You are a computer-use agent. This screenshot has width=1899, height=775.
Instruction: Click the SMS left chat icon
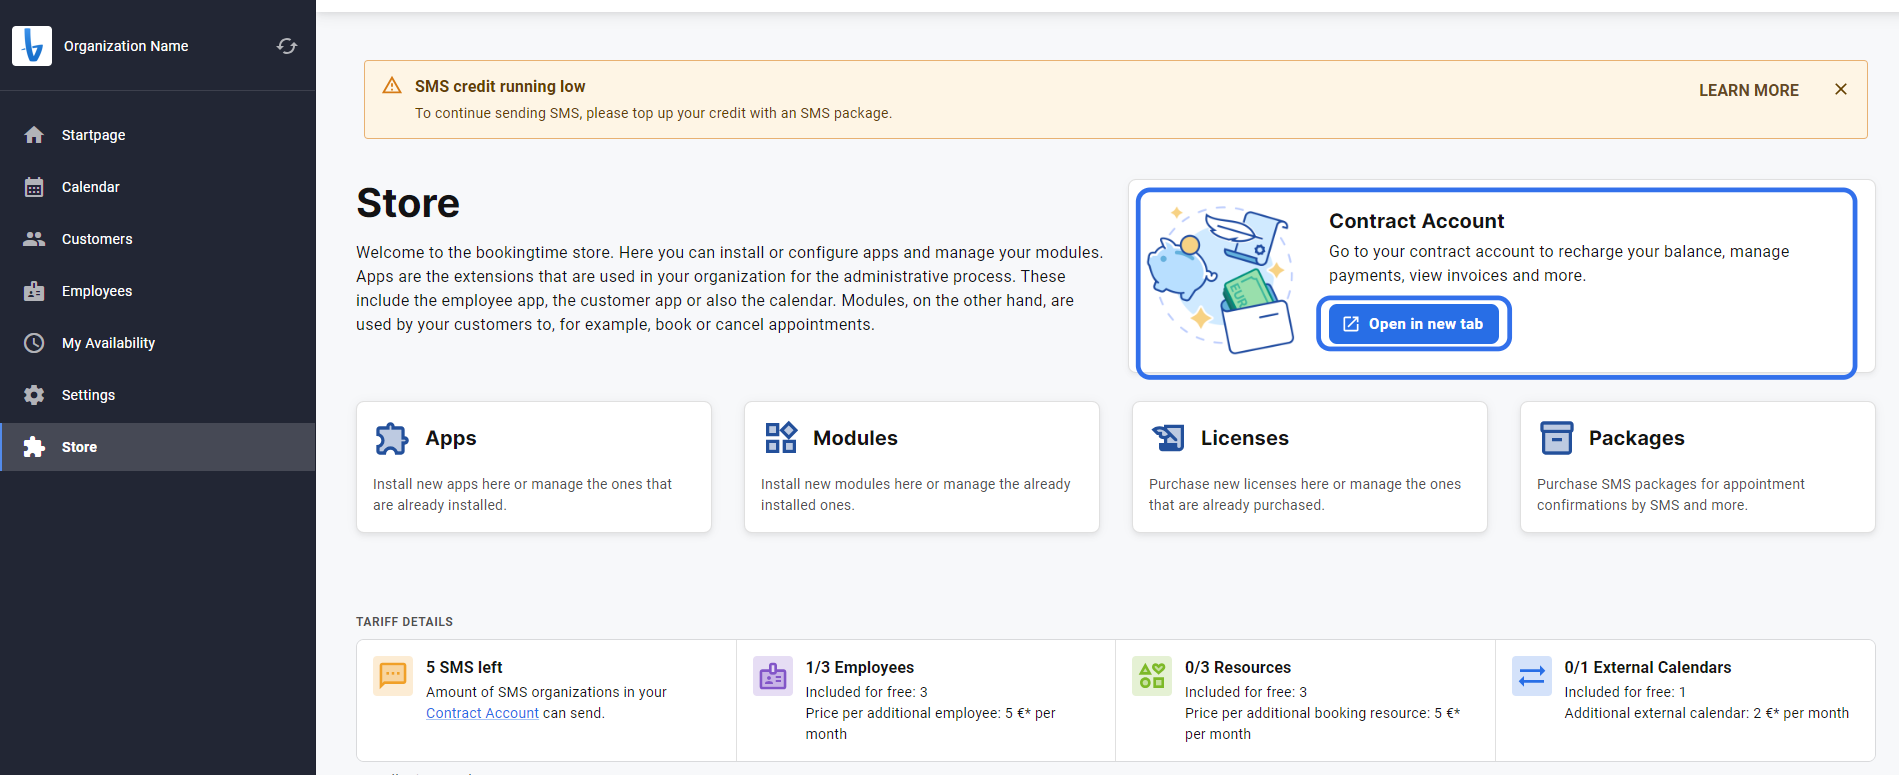pyautogui.click(x=393, y=676)
